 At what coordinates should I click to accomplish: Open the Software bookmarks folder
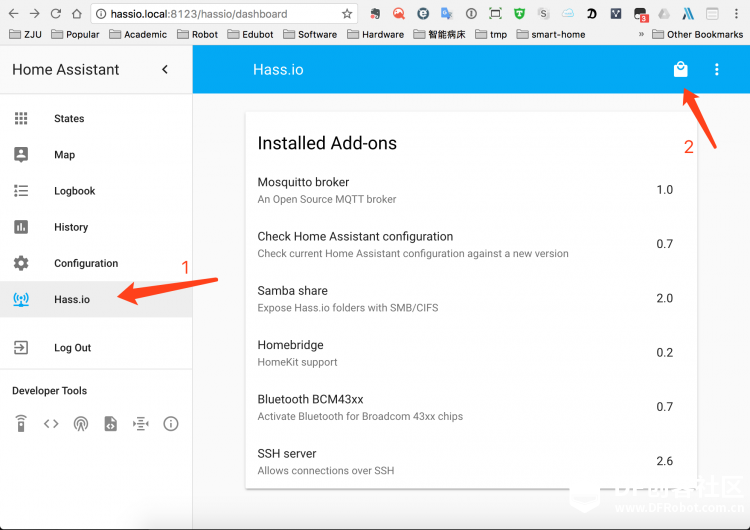[310, 34]
